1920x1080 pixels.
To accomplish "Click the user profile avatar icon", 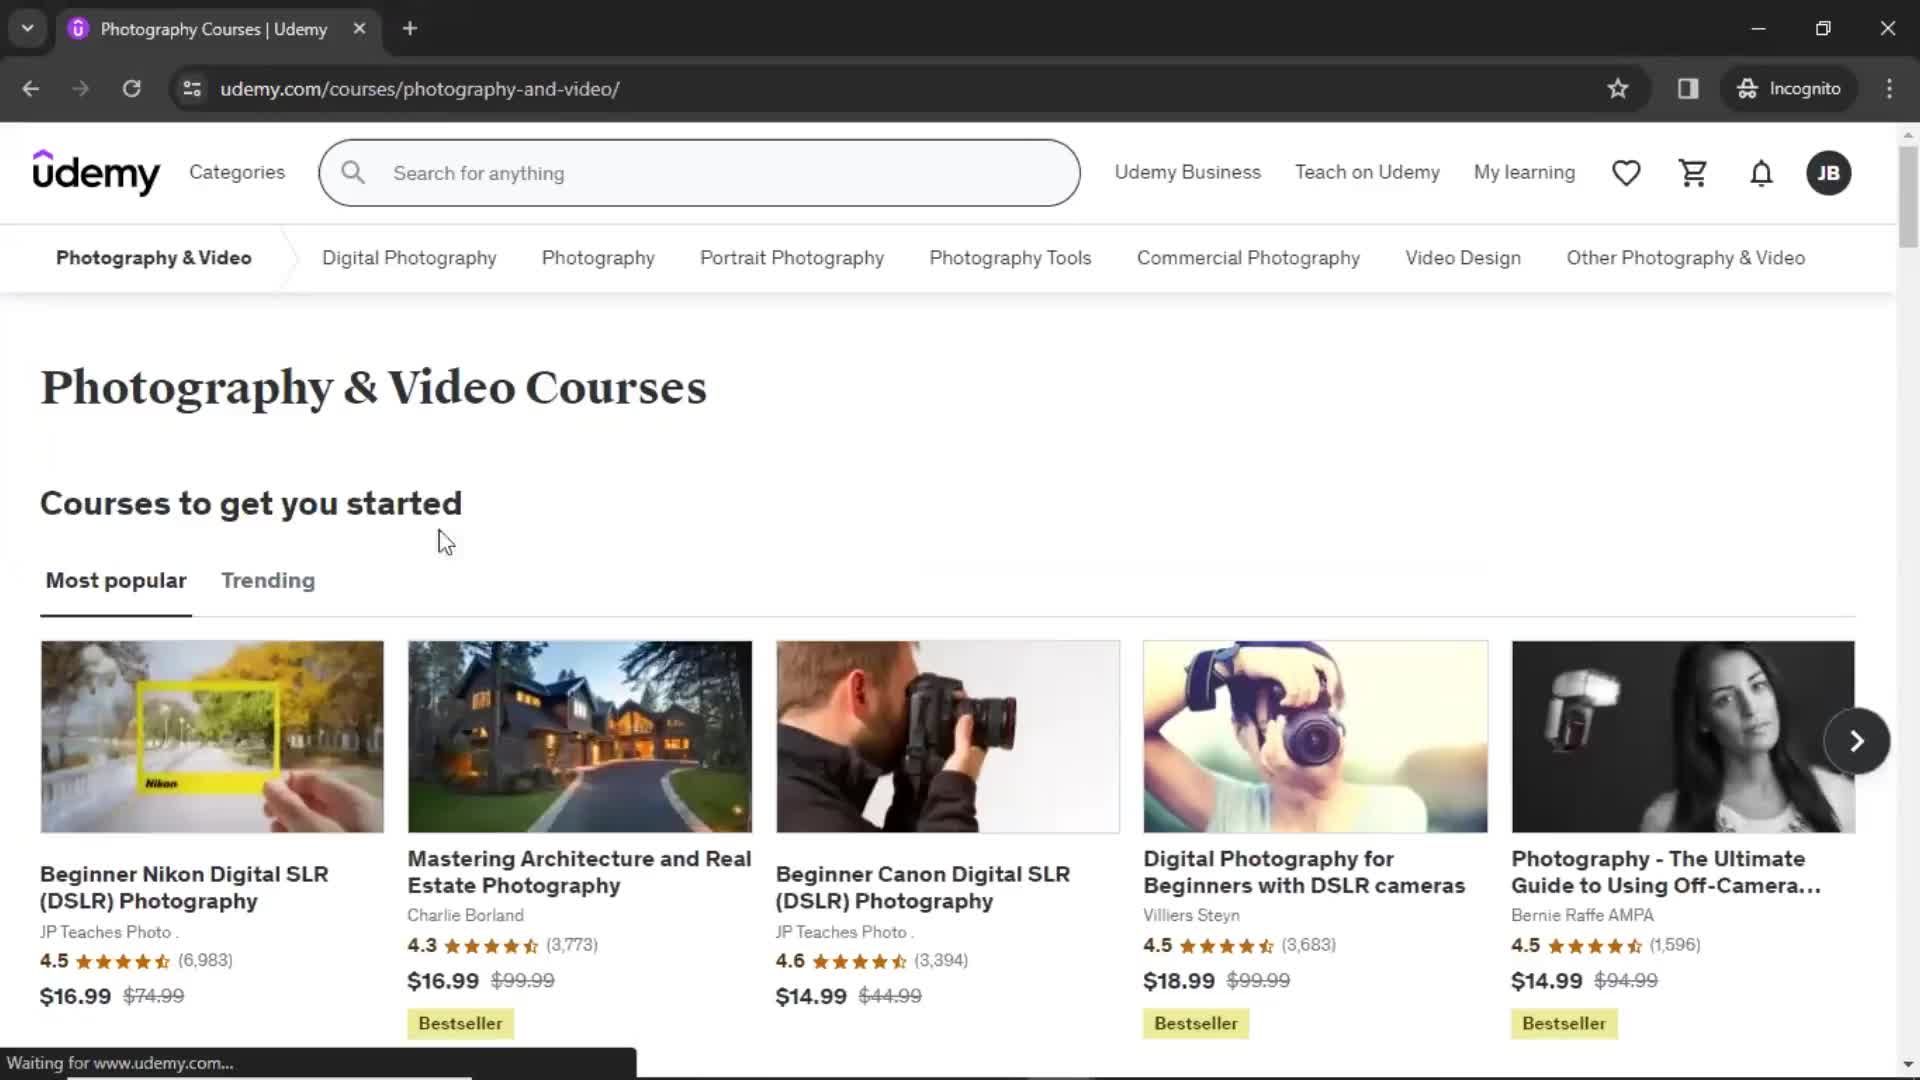I will (1828, 173).
